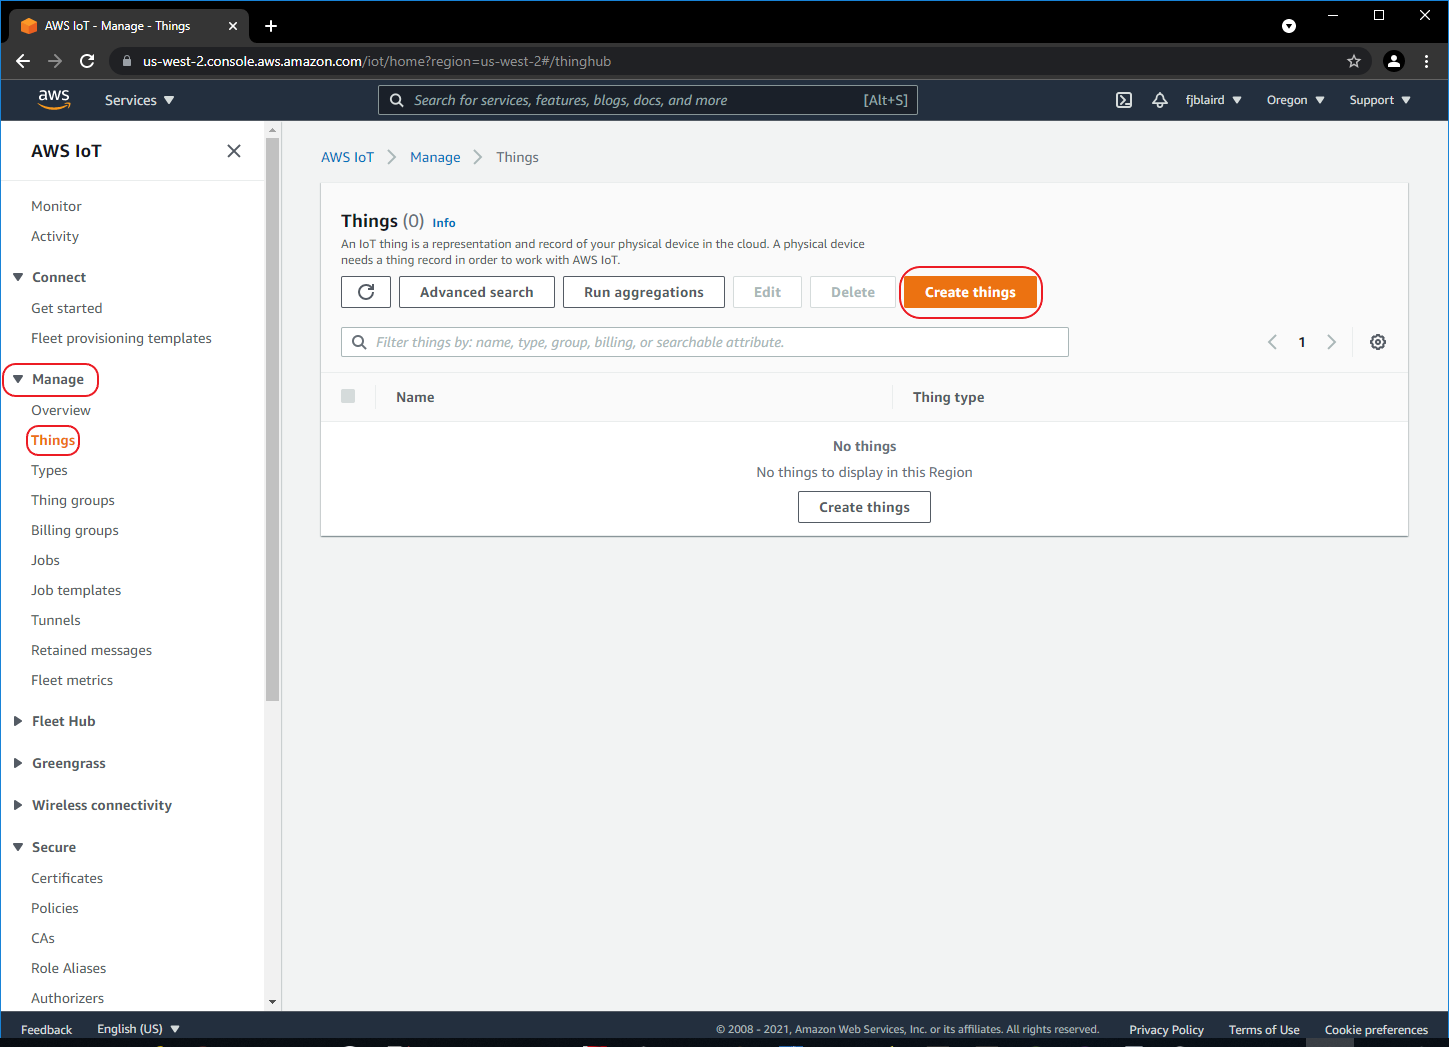
Task: Expand the Greengrass section
Action: 18,763
